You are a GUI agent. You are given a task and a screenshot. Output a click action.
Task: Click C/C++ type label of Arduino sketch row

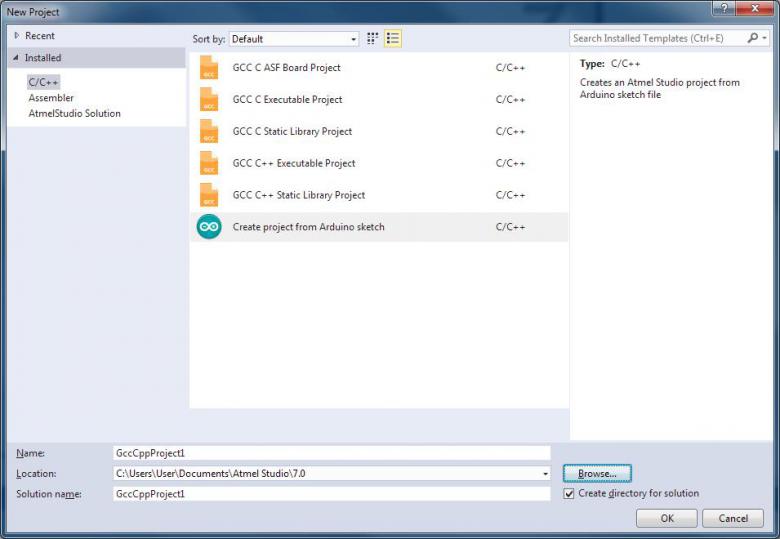tap(510, 227)
